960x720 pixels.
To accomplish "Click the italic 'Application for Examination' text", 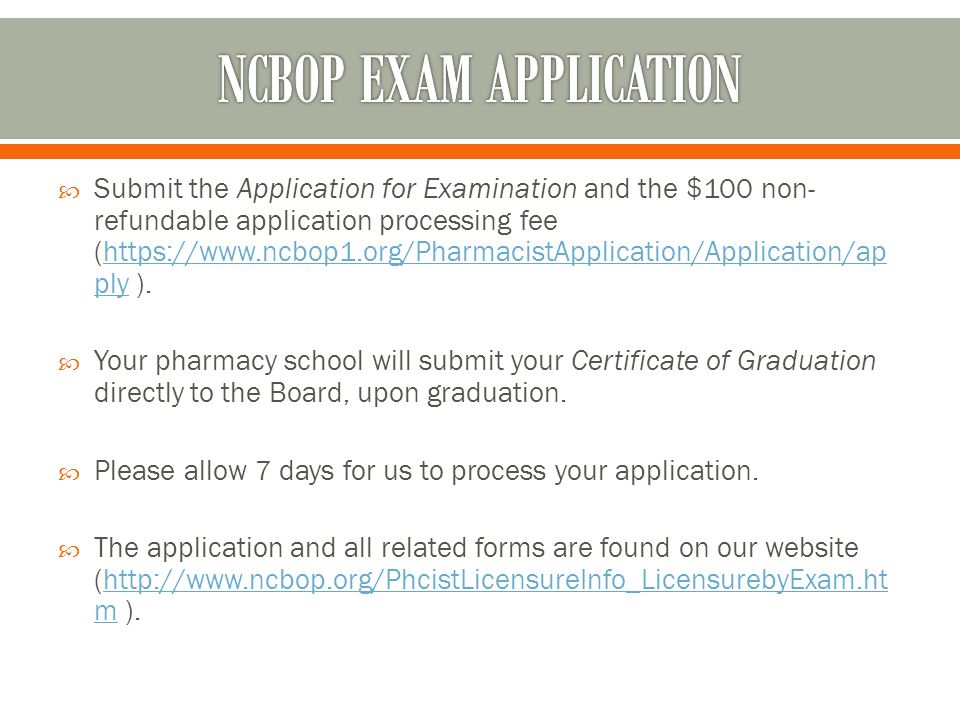I will (x=407, y=189).
